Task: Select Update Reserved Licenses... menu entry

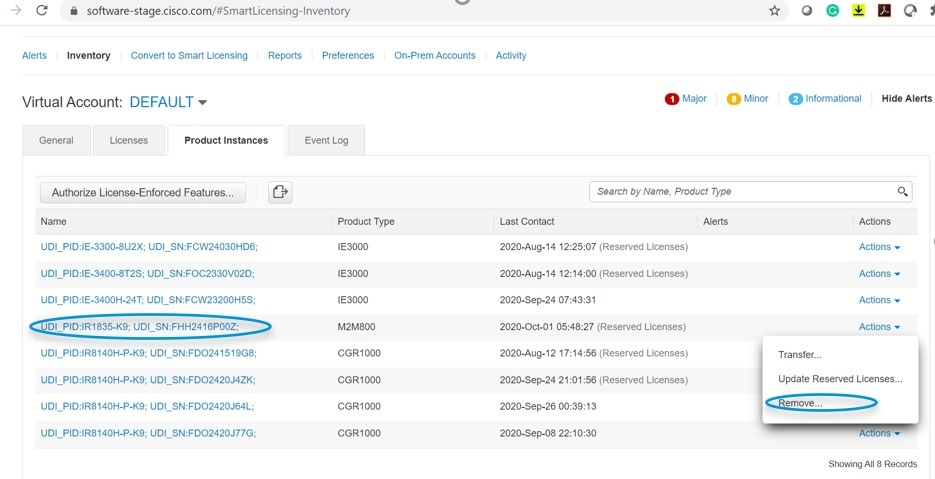Action: coord(840,379)
